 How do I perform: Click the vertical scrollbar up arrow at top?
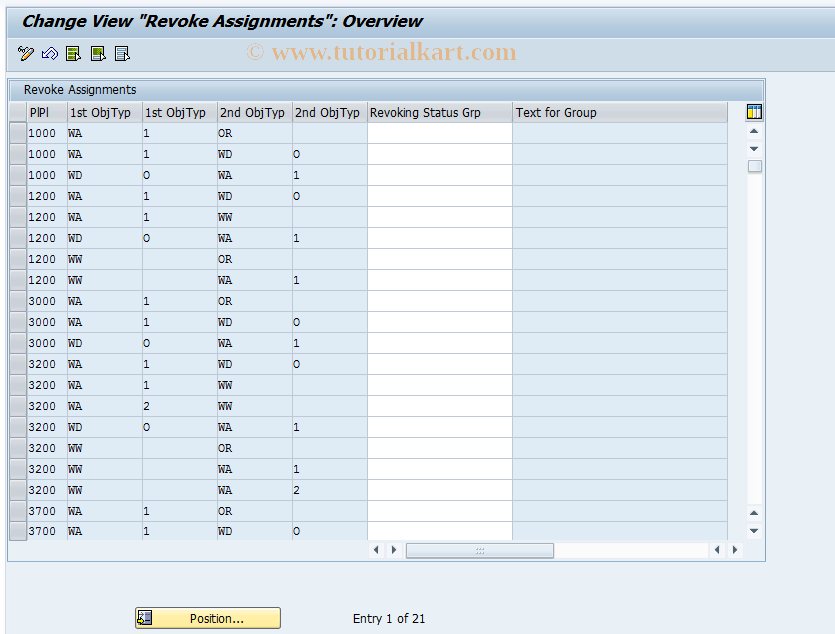tap(754, 131)
